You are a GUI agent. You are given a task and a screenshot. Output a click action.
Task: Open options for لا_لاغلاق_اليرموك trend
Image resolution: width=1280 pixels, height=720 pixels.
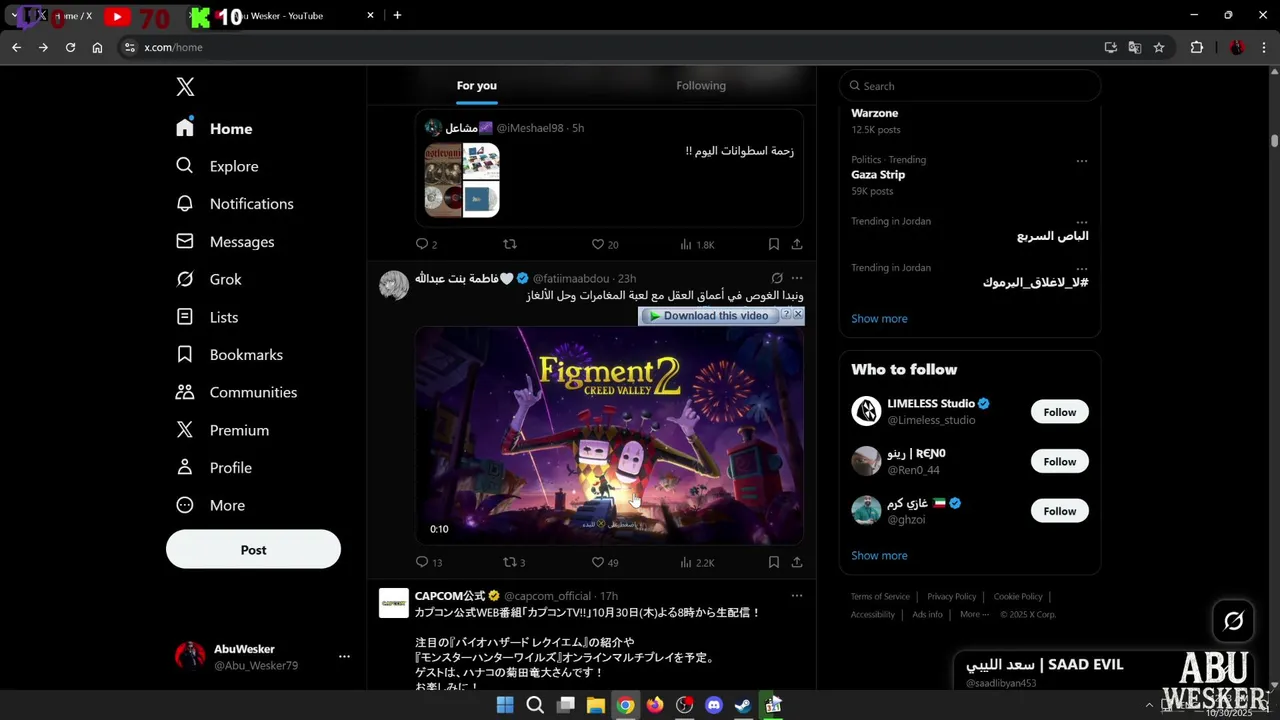[1081, 268]
